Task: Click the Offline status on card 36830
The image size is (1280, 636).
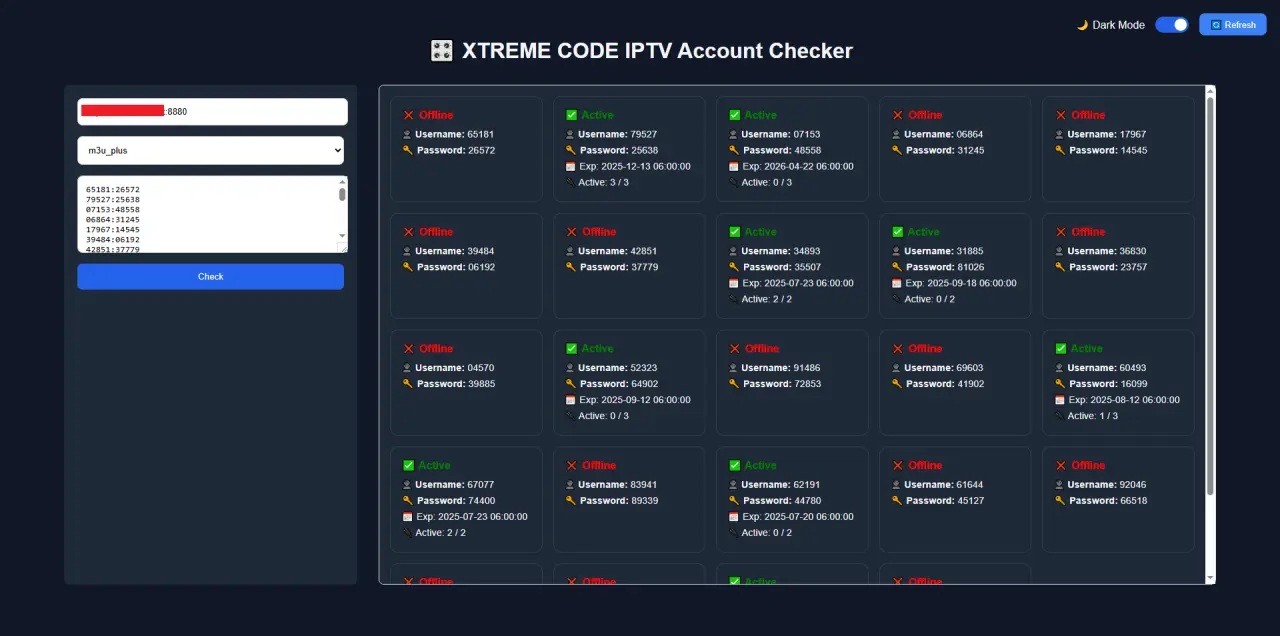Action: click(1088, 232)
